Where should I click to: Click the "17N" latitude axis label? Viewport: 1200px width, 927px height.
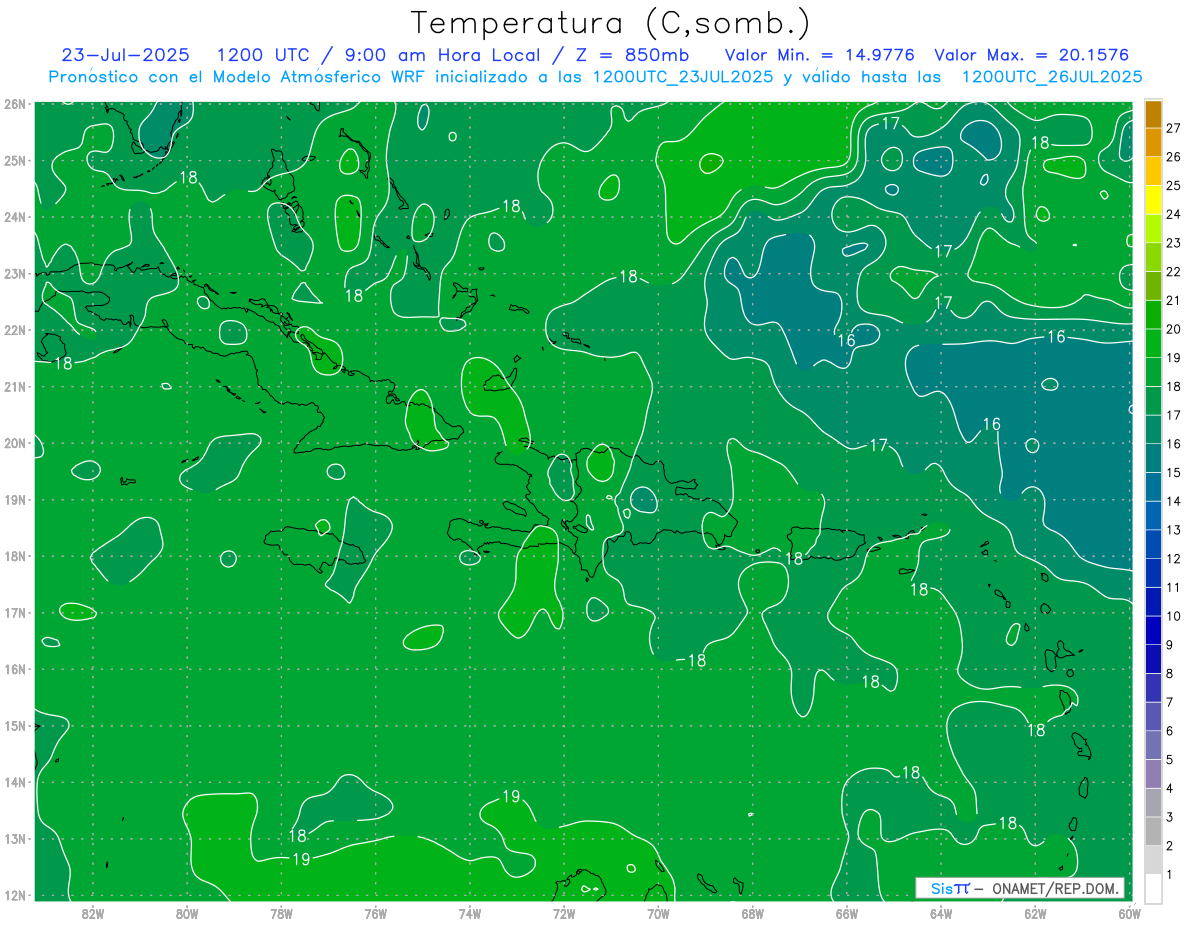15,612
